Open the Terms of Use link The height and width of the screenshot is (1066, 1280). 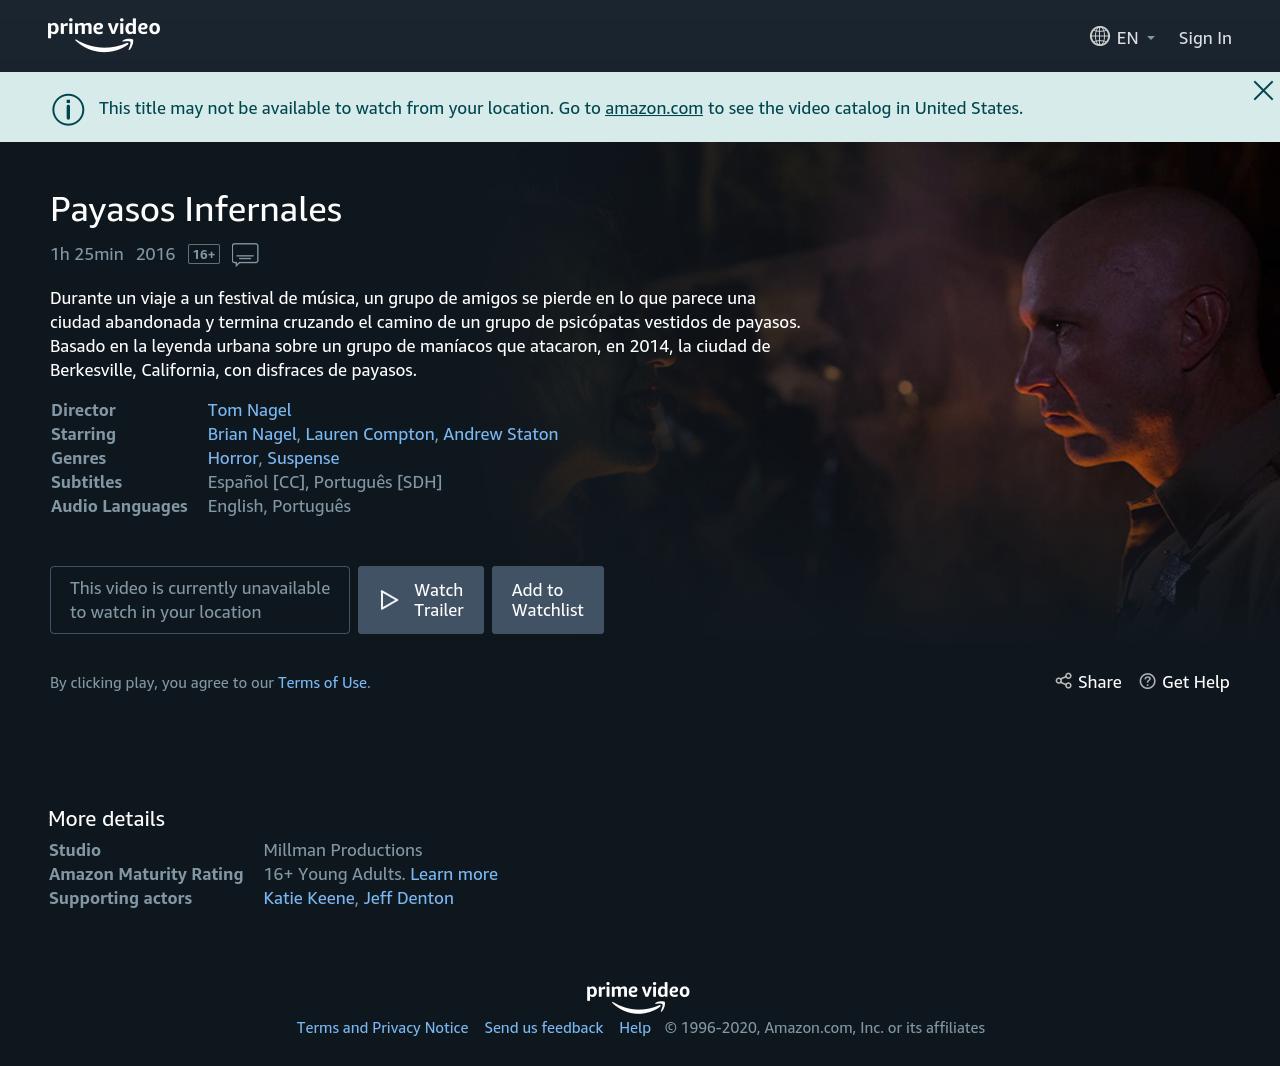click(322, 683)
